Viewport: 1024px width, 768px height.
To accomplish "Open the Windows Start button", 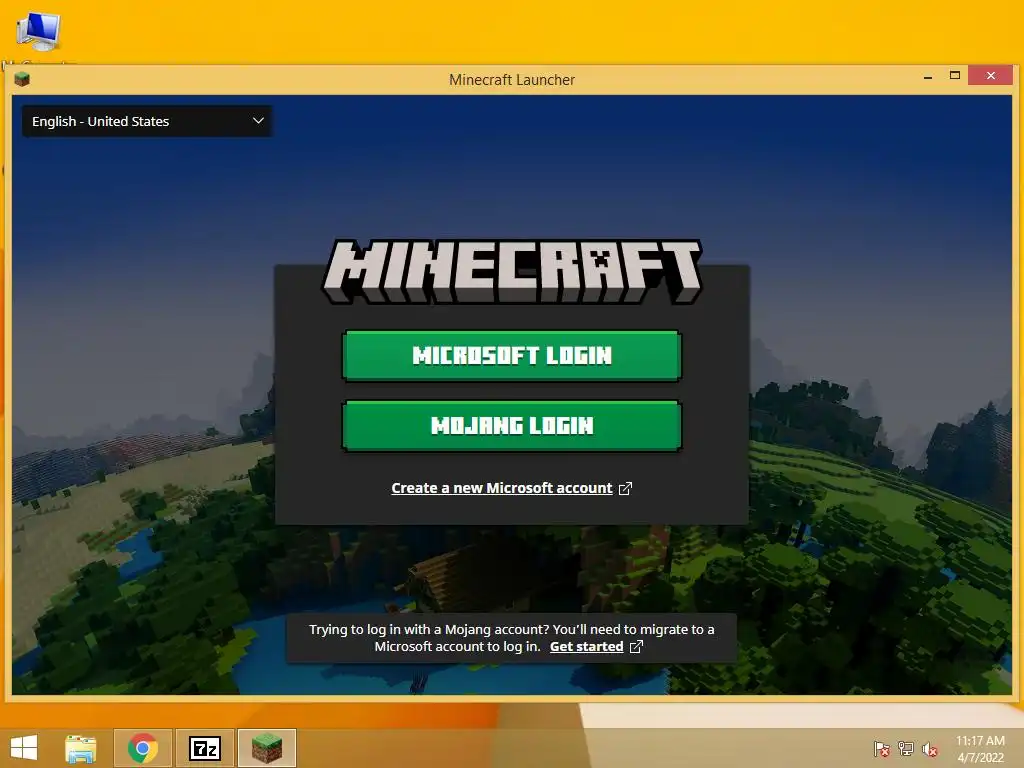I will [24, 748].
